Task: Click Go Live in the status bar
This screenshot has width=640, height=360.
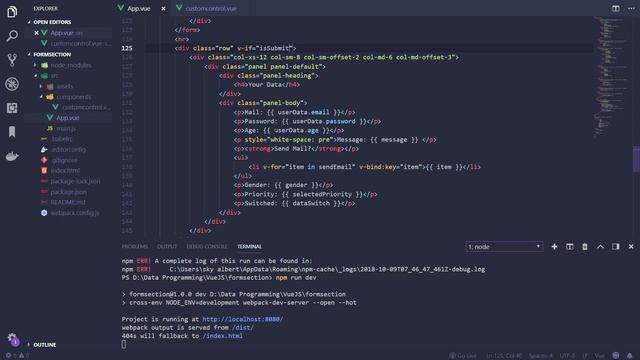Action: [463, 356]
